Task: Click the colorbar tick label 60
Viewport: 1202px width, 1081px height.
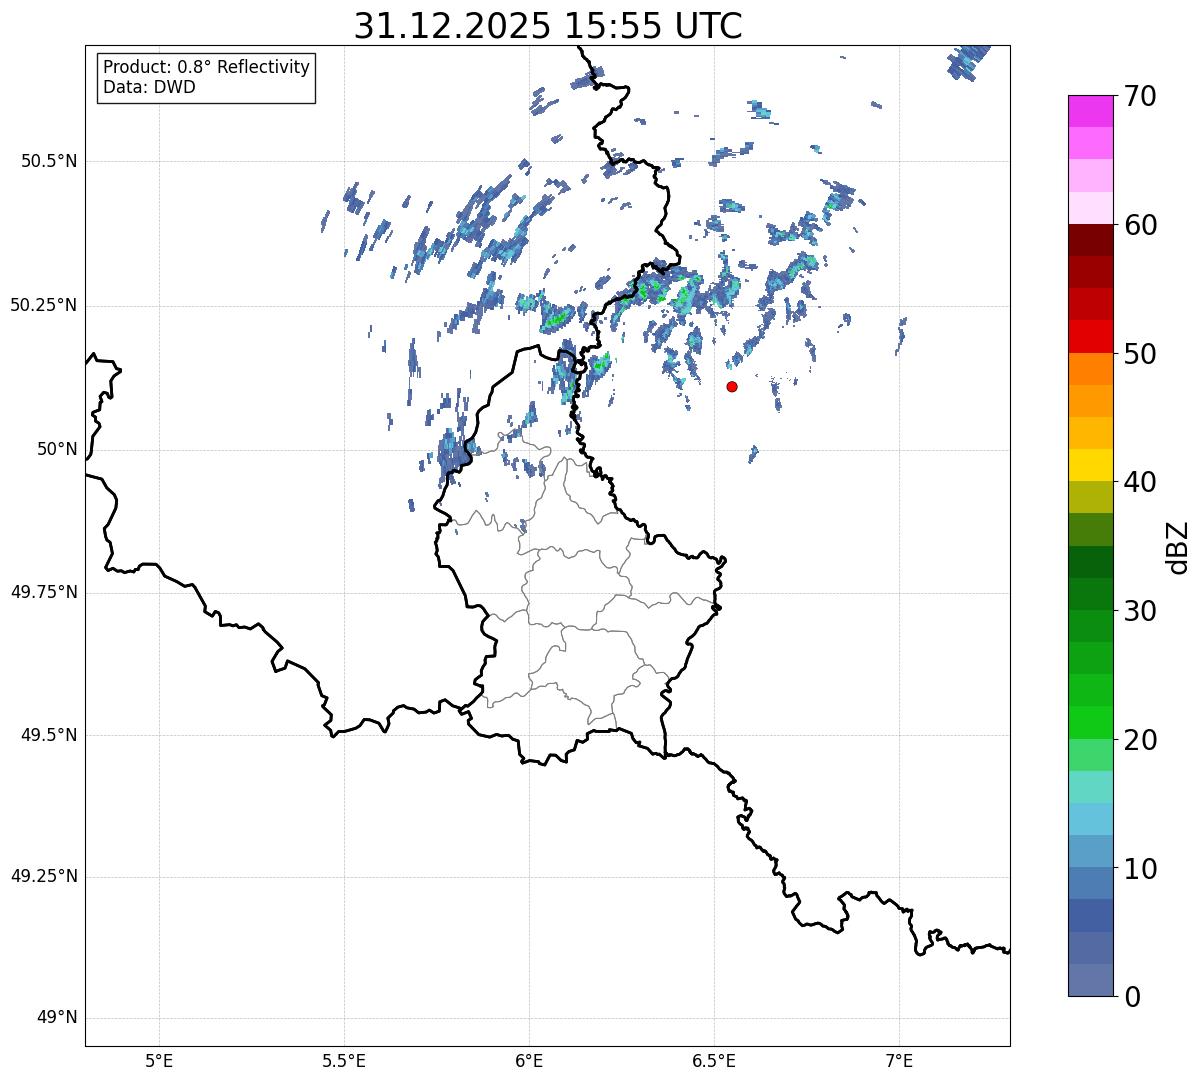Action: pos(1139,225)
